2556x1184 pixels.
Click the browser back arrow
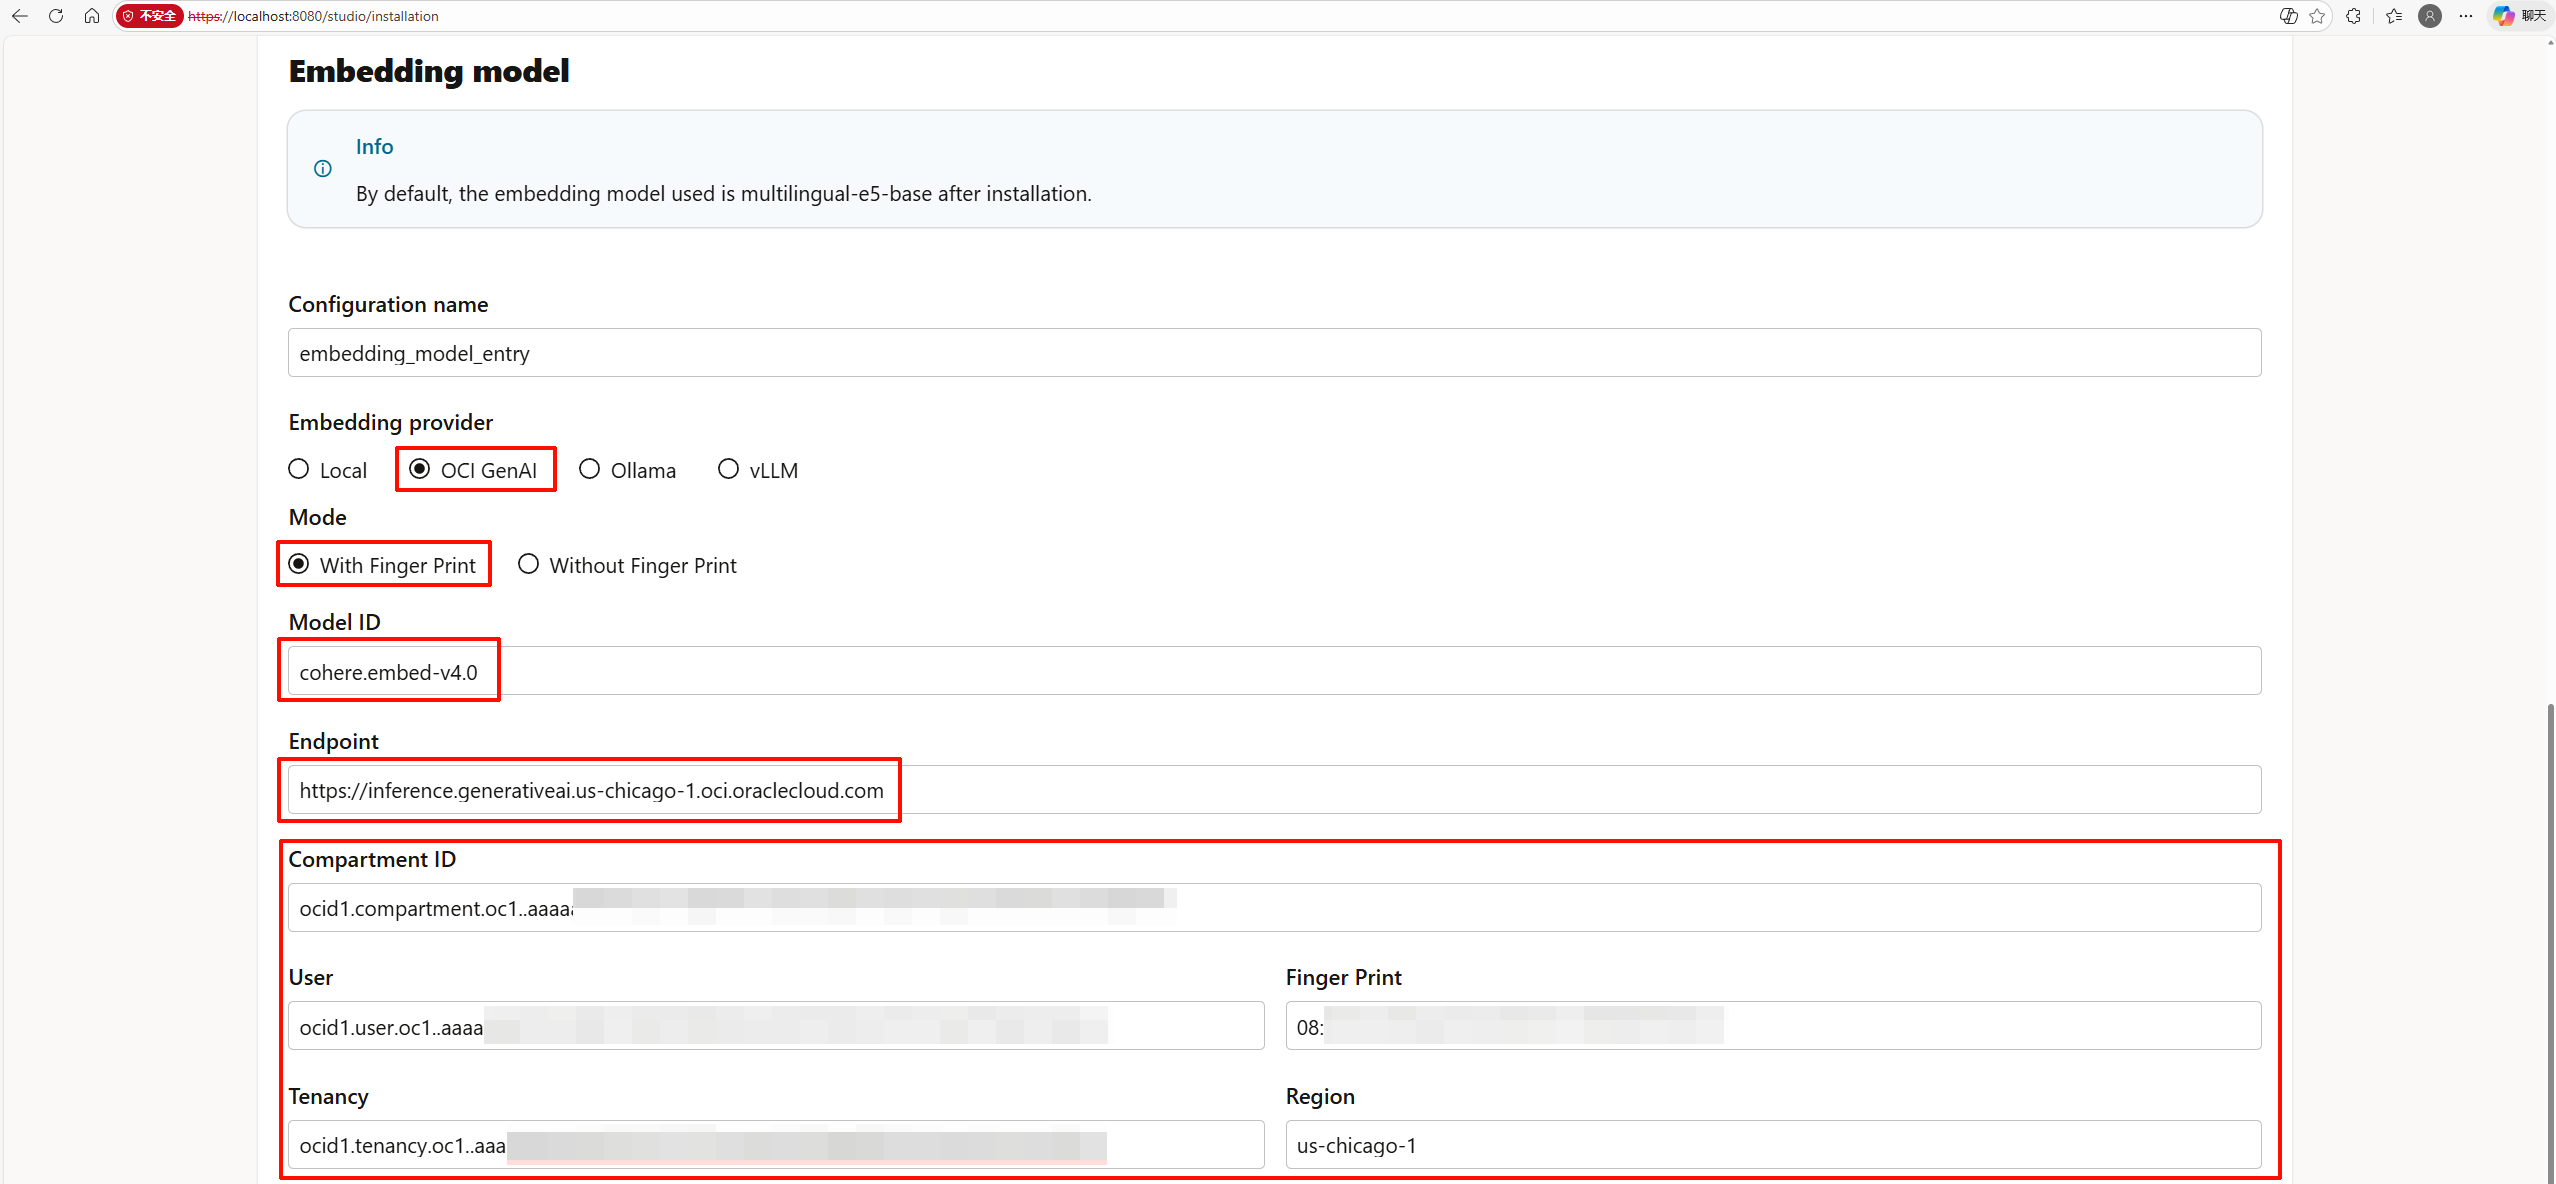pos(20,16)
